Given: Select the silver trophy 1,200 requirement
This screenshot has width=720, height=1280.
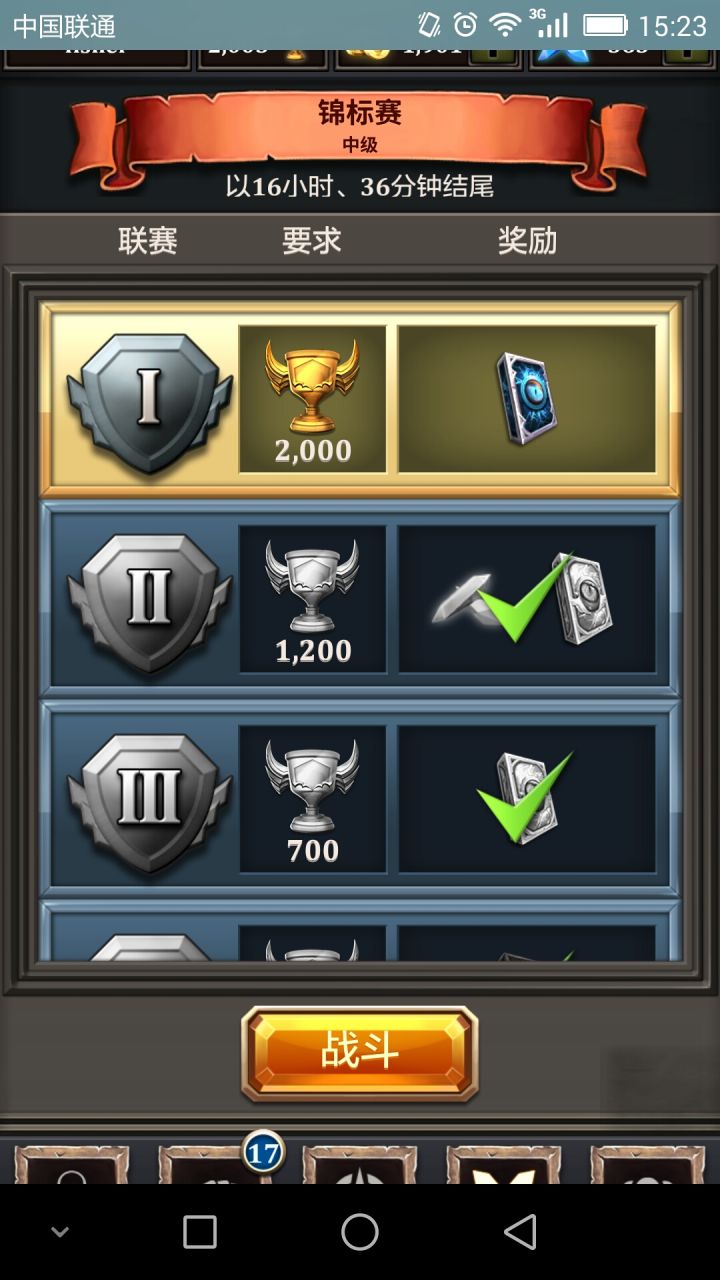Looking at the screenshot, I should point(313,599).
